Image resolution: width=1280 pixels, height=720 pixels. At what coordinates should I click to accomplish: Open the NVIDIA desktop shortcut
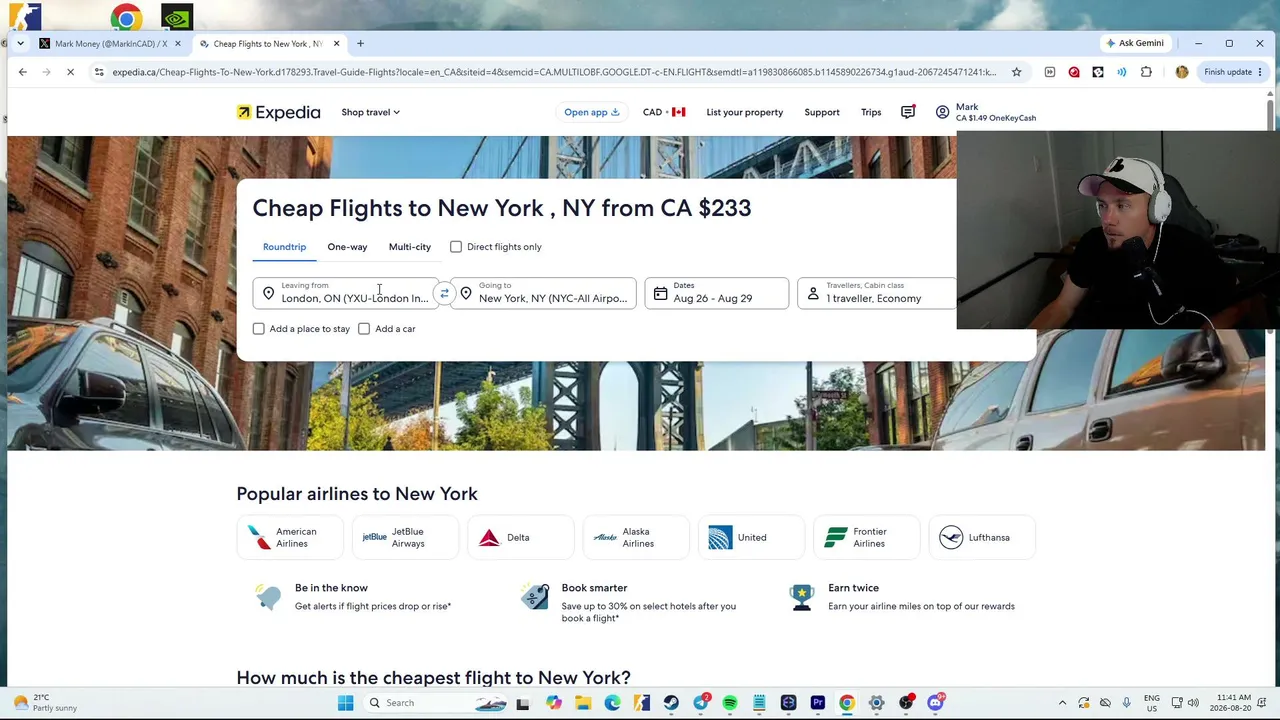coord(177,17)
